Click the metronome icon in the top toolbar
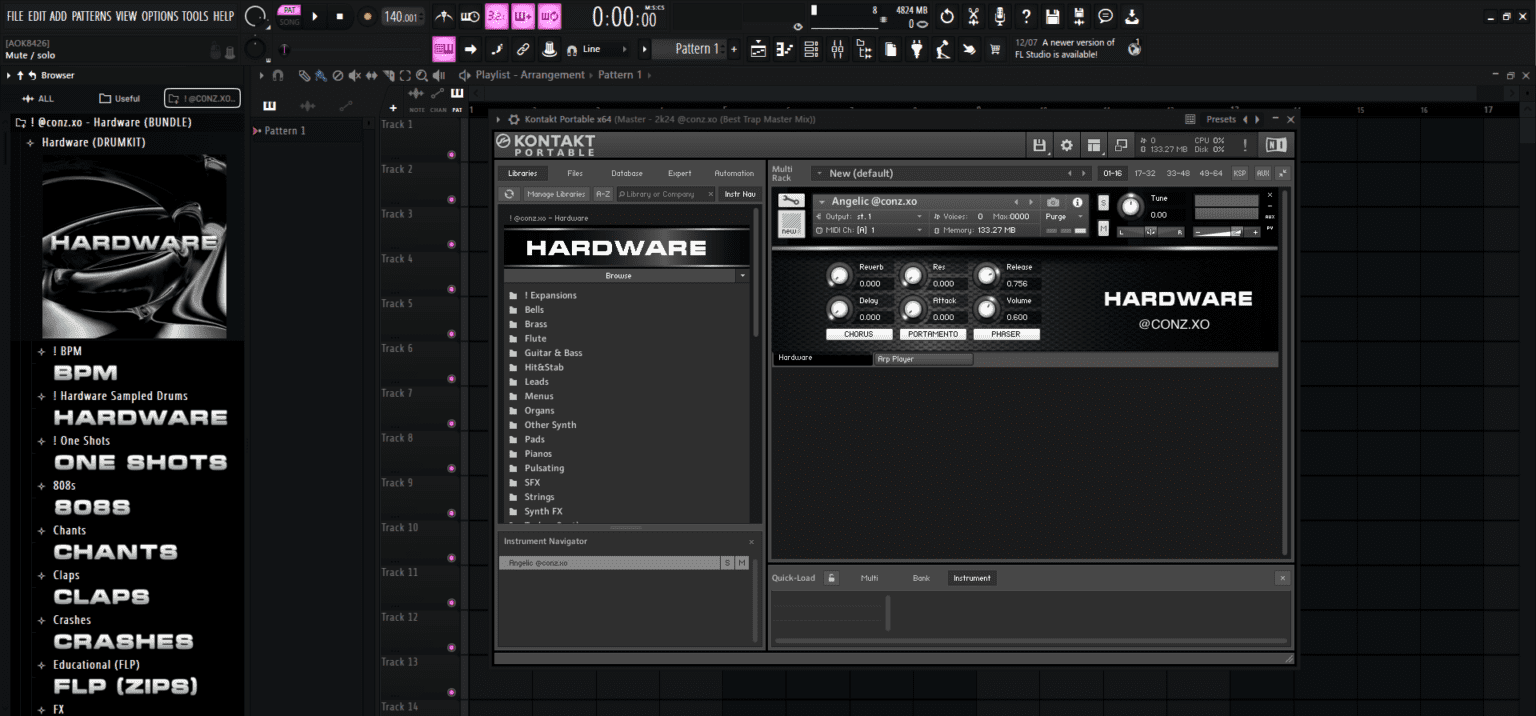1536x716 pixels. coord(444,15)
